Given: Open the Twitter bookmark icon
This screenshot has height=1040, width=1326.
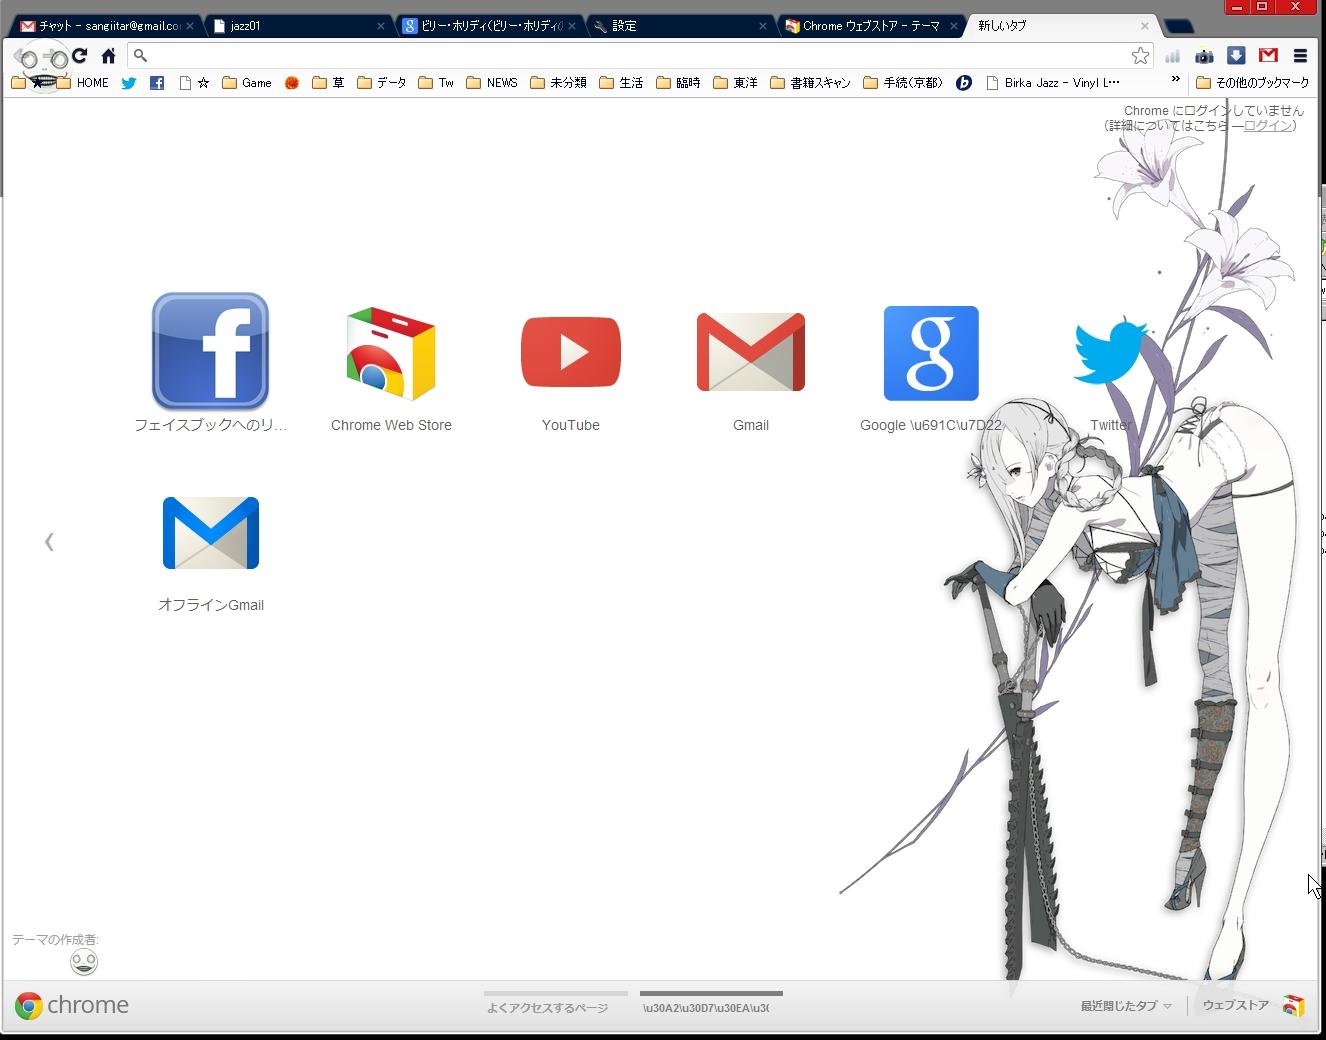Looking at the screenshot, I should coord(128,83).
